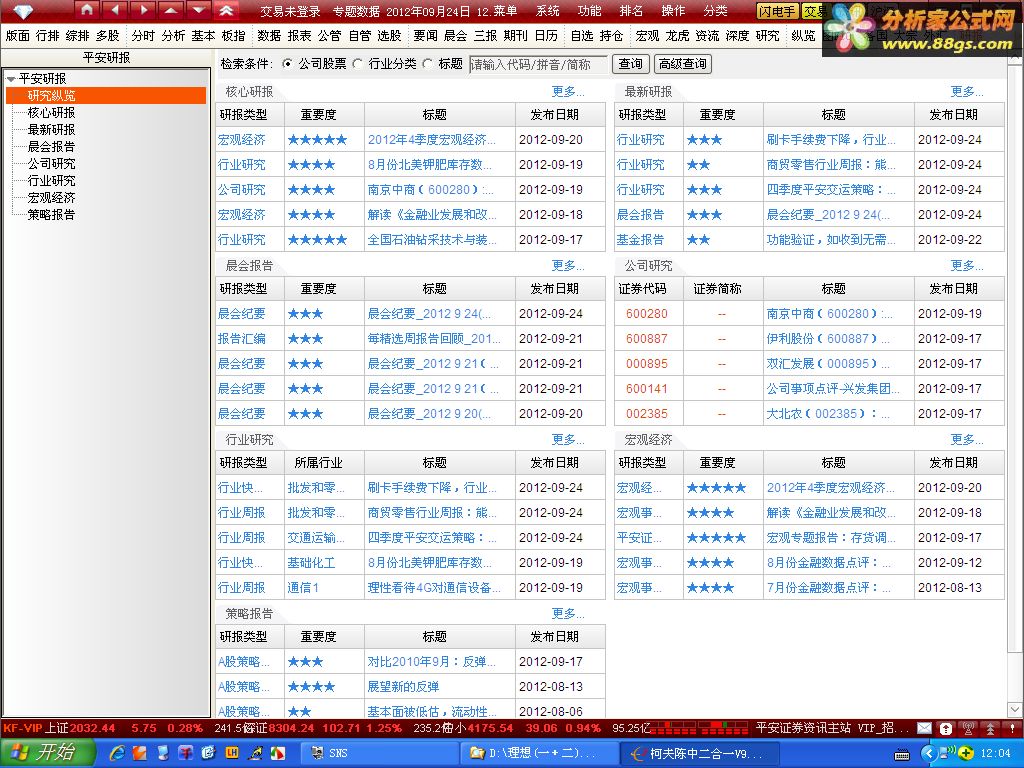Screen dimensions: 1024x768
Task: Click the lock icon in status bar
Action: coord(946,728)
